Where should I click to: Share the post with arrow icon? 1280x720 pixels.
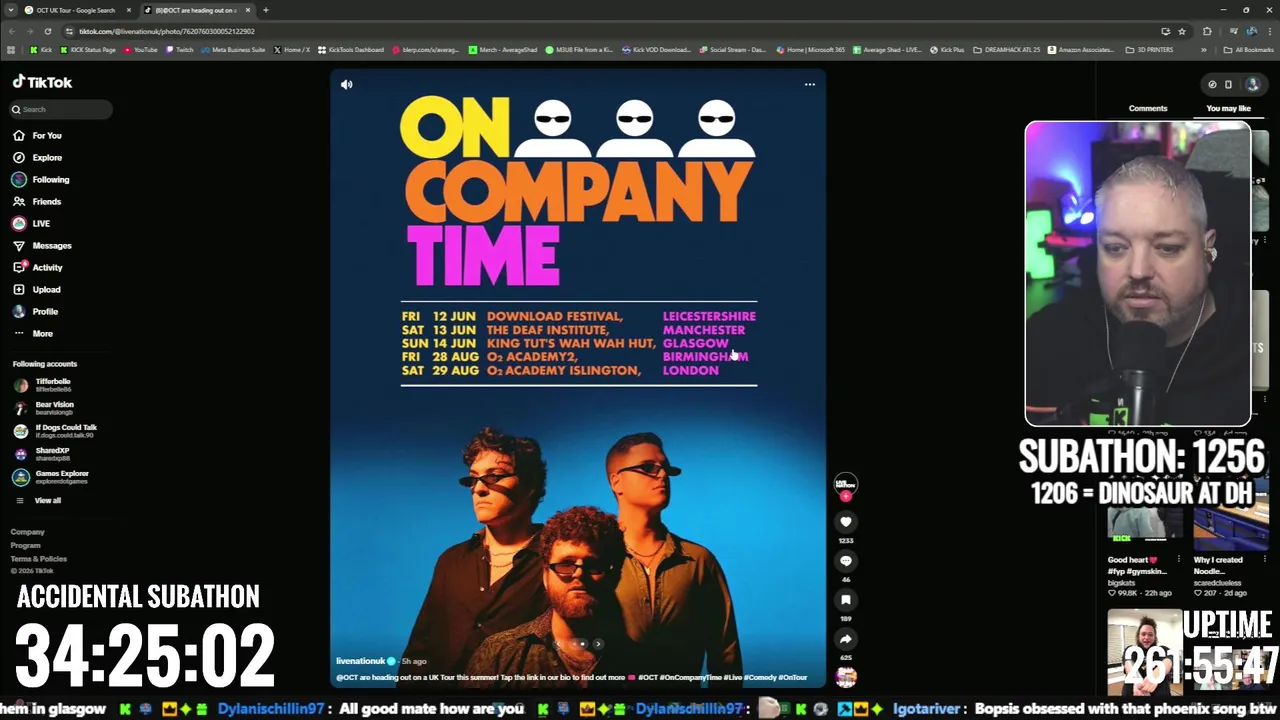pyautogui.click(x=845, y=639)
